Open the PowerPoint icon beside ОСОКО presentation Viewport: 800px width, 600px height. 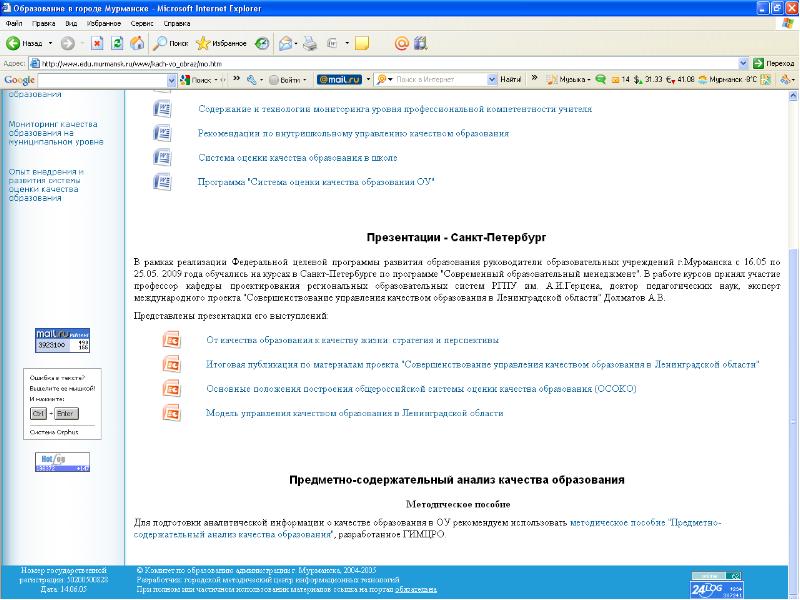click(171, 389)
